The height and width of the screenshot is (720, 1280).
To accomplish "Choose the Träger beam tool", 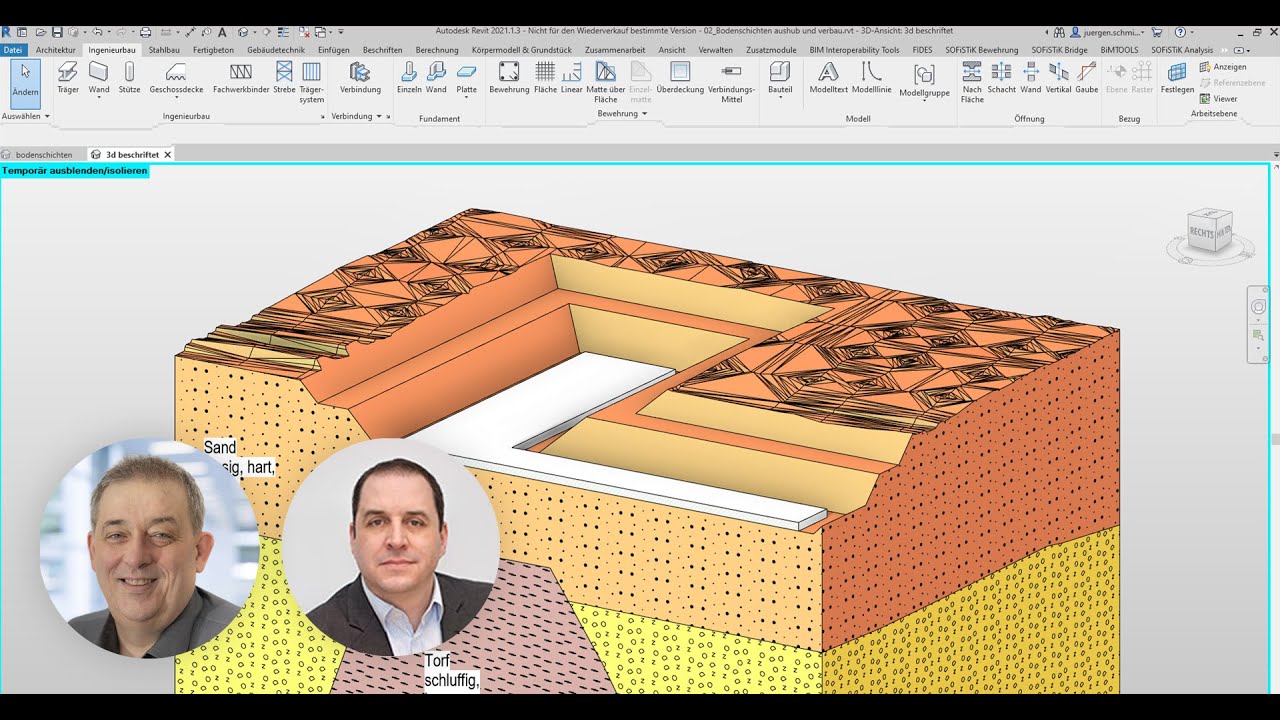I will click(x=68, y=77).
